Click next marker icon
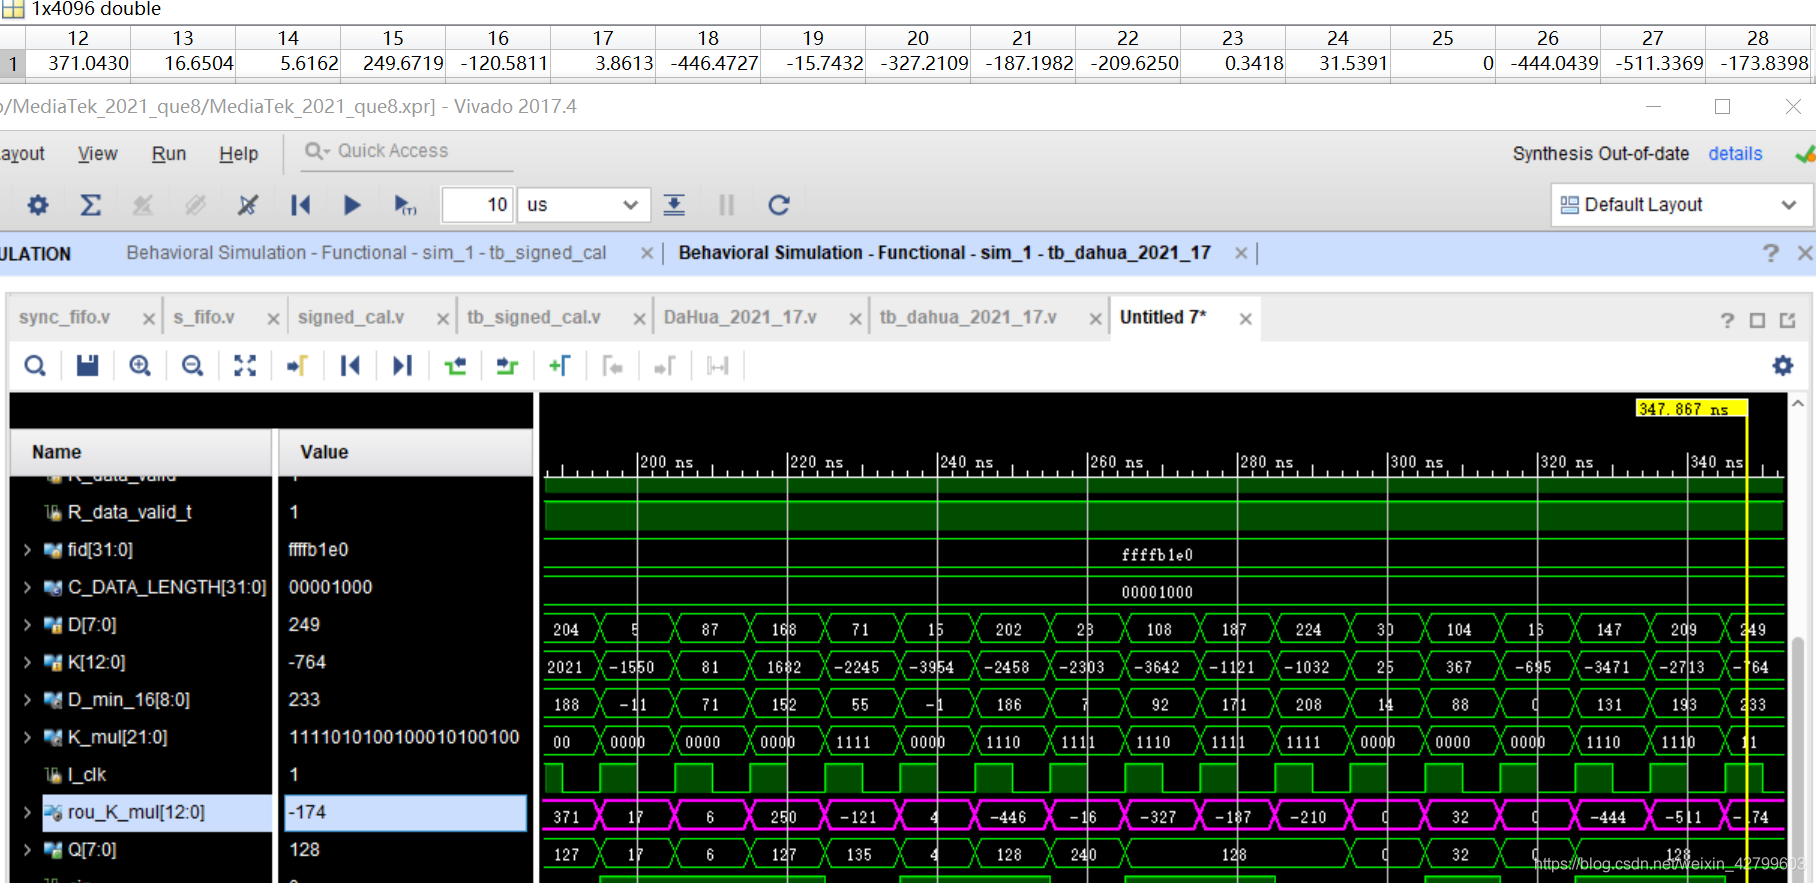The height and width of the screenshot is (883, 1816). pyautogui.click(x=665, y=366)
